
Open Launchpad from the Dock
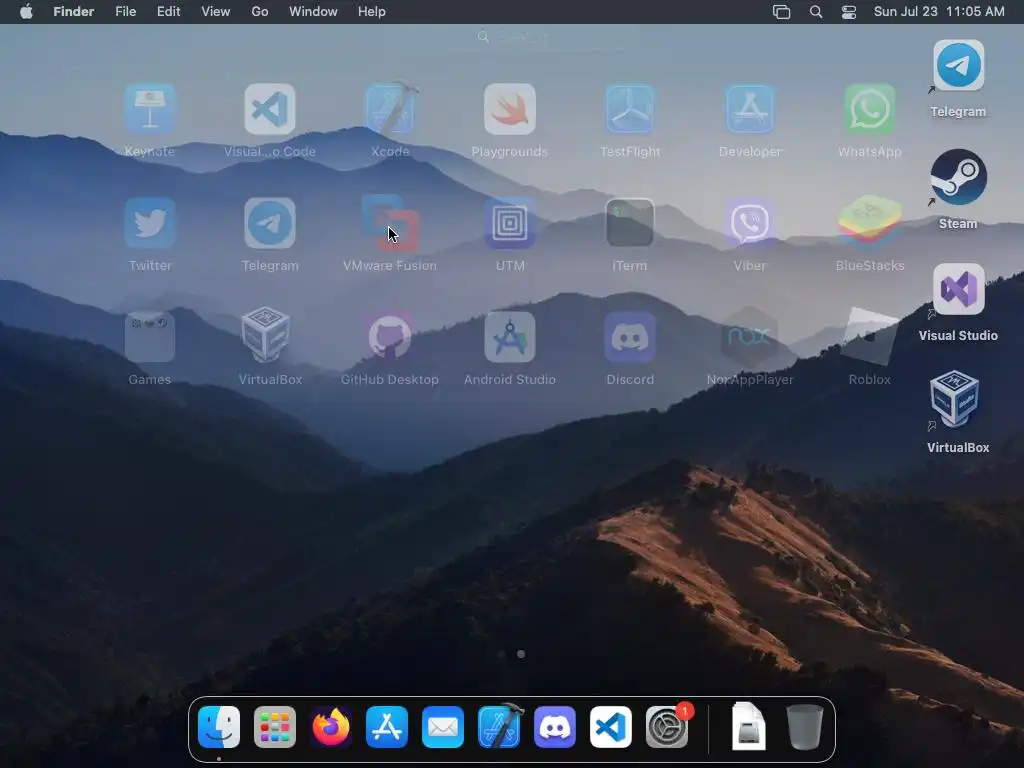tap(275, 727)
